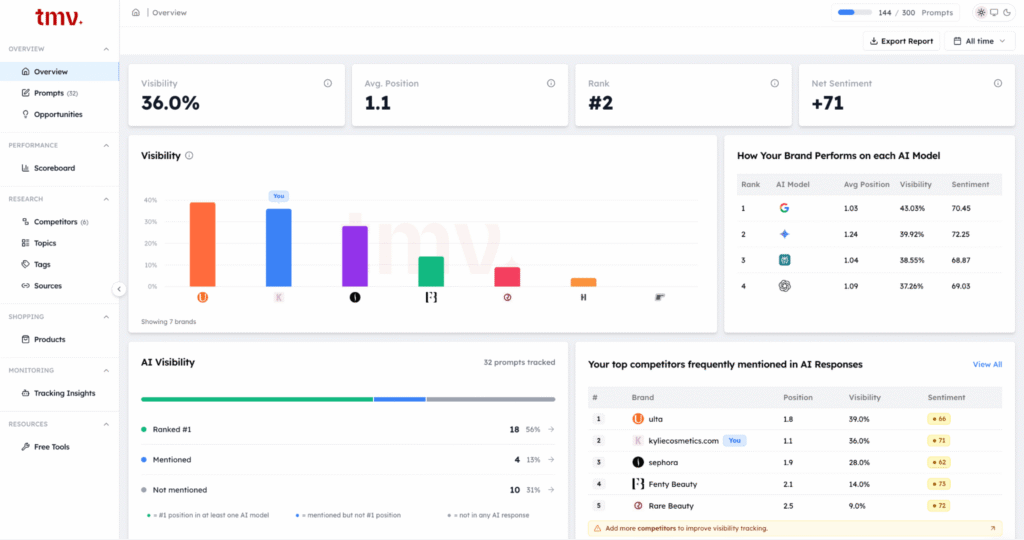Click the prompts usage progress bar
Screen dimensions: 1024x540
[x=854, y=12]
